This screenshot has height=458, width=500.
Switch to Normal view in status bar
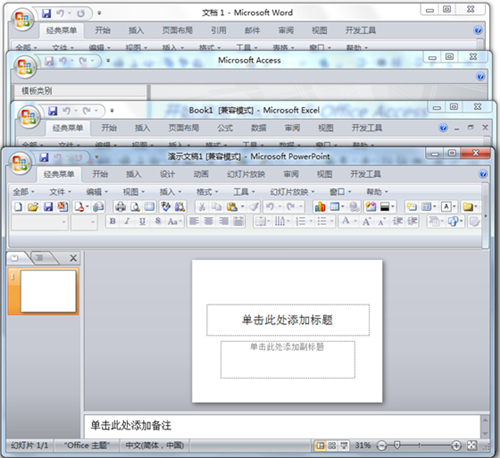[320, 445]
